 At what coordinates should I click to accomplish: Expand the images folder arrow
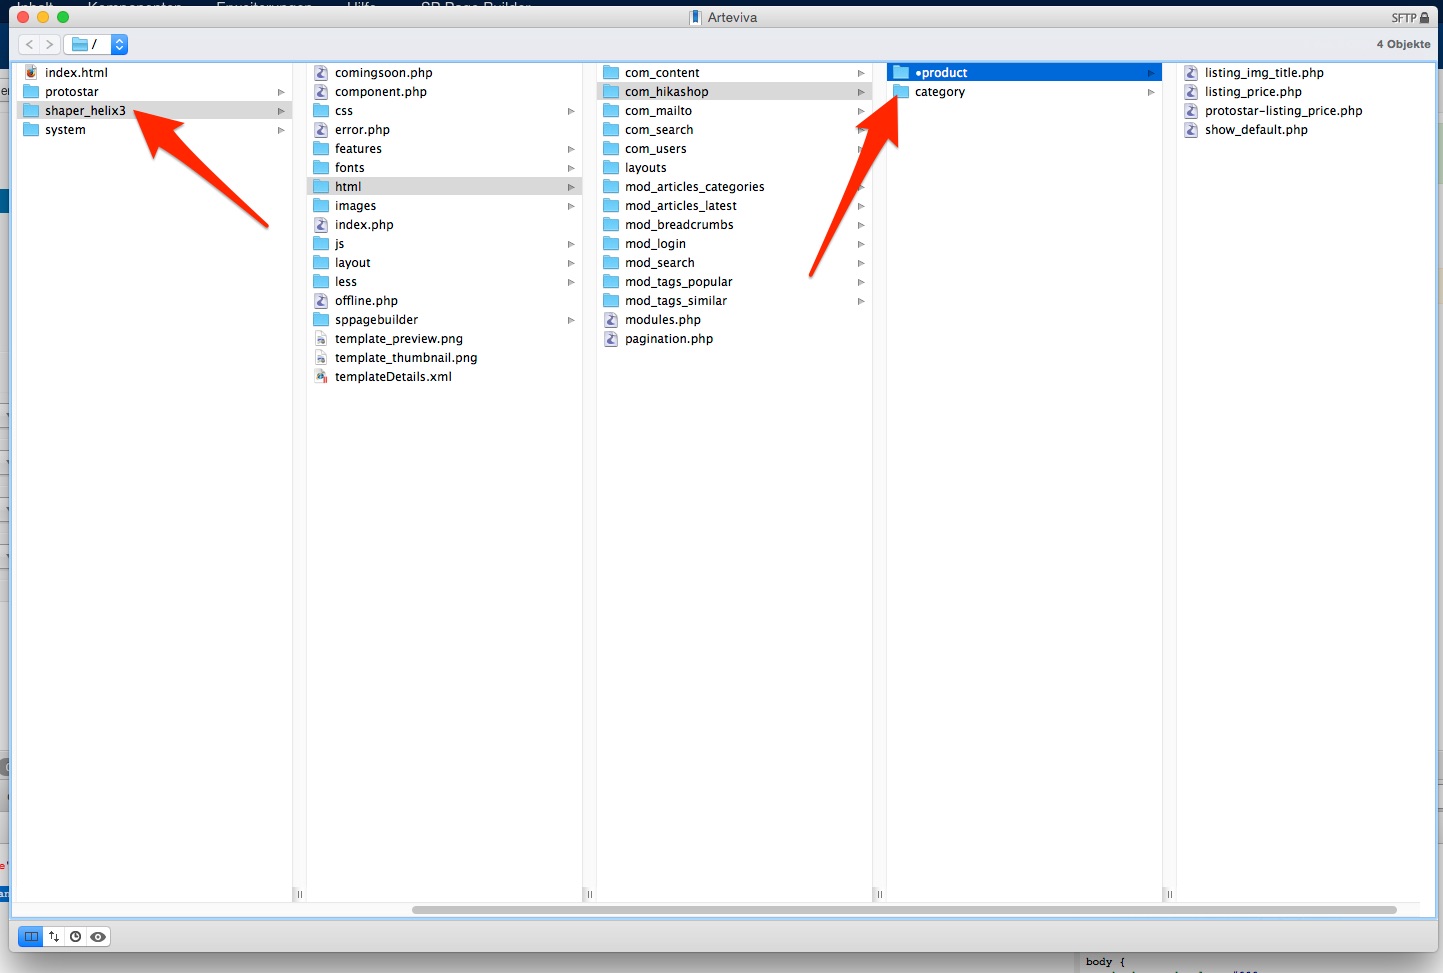[571, 206]
